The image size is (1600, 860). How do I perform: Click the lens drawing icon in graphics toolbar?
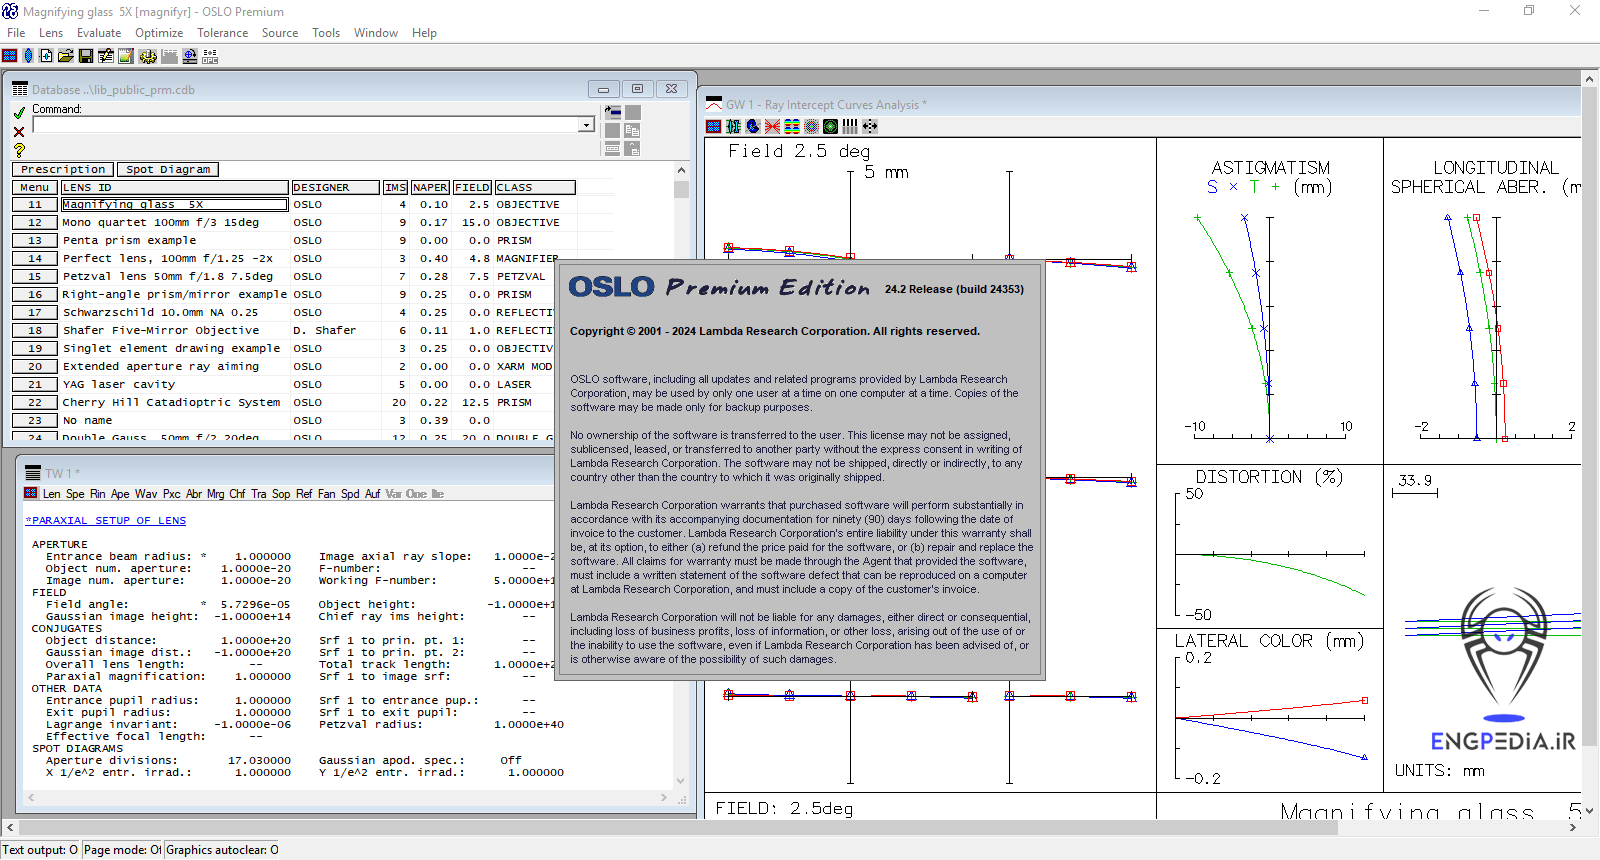(x=733, y=126)
